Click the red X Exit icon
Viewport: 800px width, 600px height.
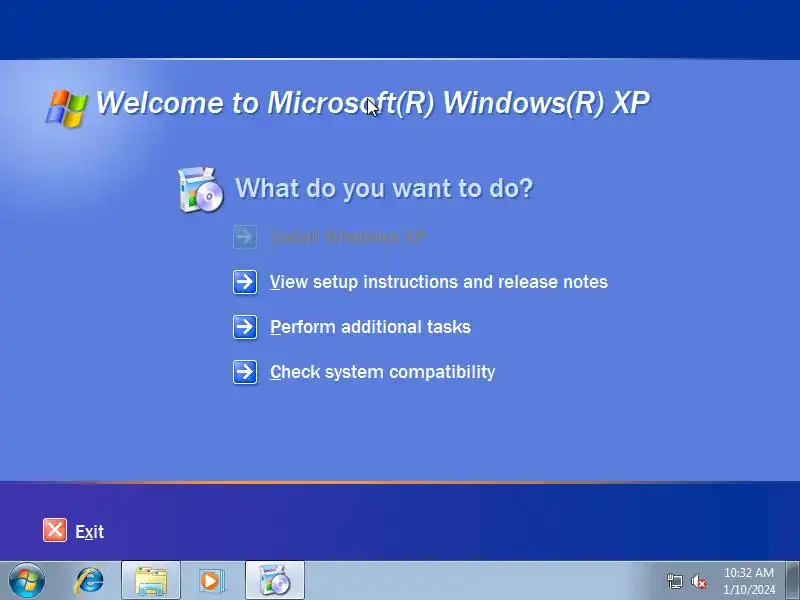click(x=55, y=530)
